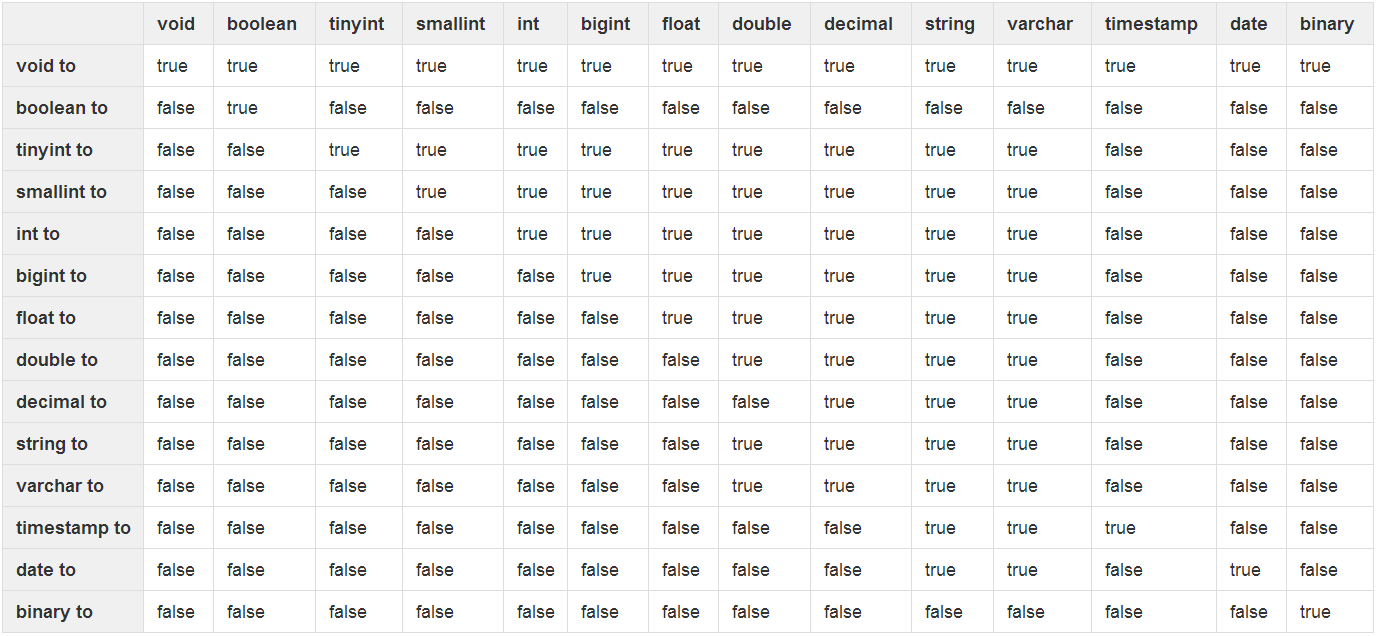Viewport: 1377px width, 636px height.
Task: Click the 'tinyint' column header
Action: coord(356,24)
